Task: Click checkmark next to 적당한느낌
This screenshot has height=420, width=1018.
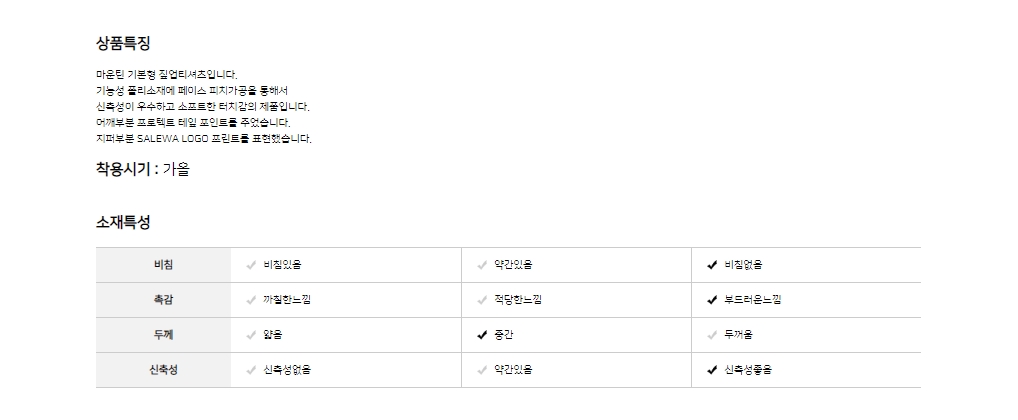Action: click(482, 300)
